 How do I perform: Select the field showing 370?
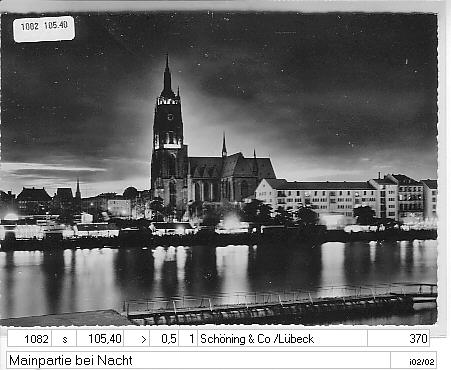(398, 339)
